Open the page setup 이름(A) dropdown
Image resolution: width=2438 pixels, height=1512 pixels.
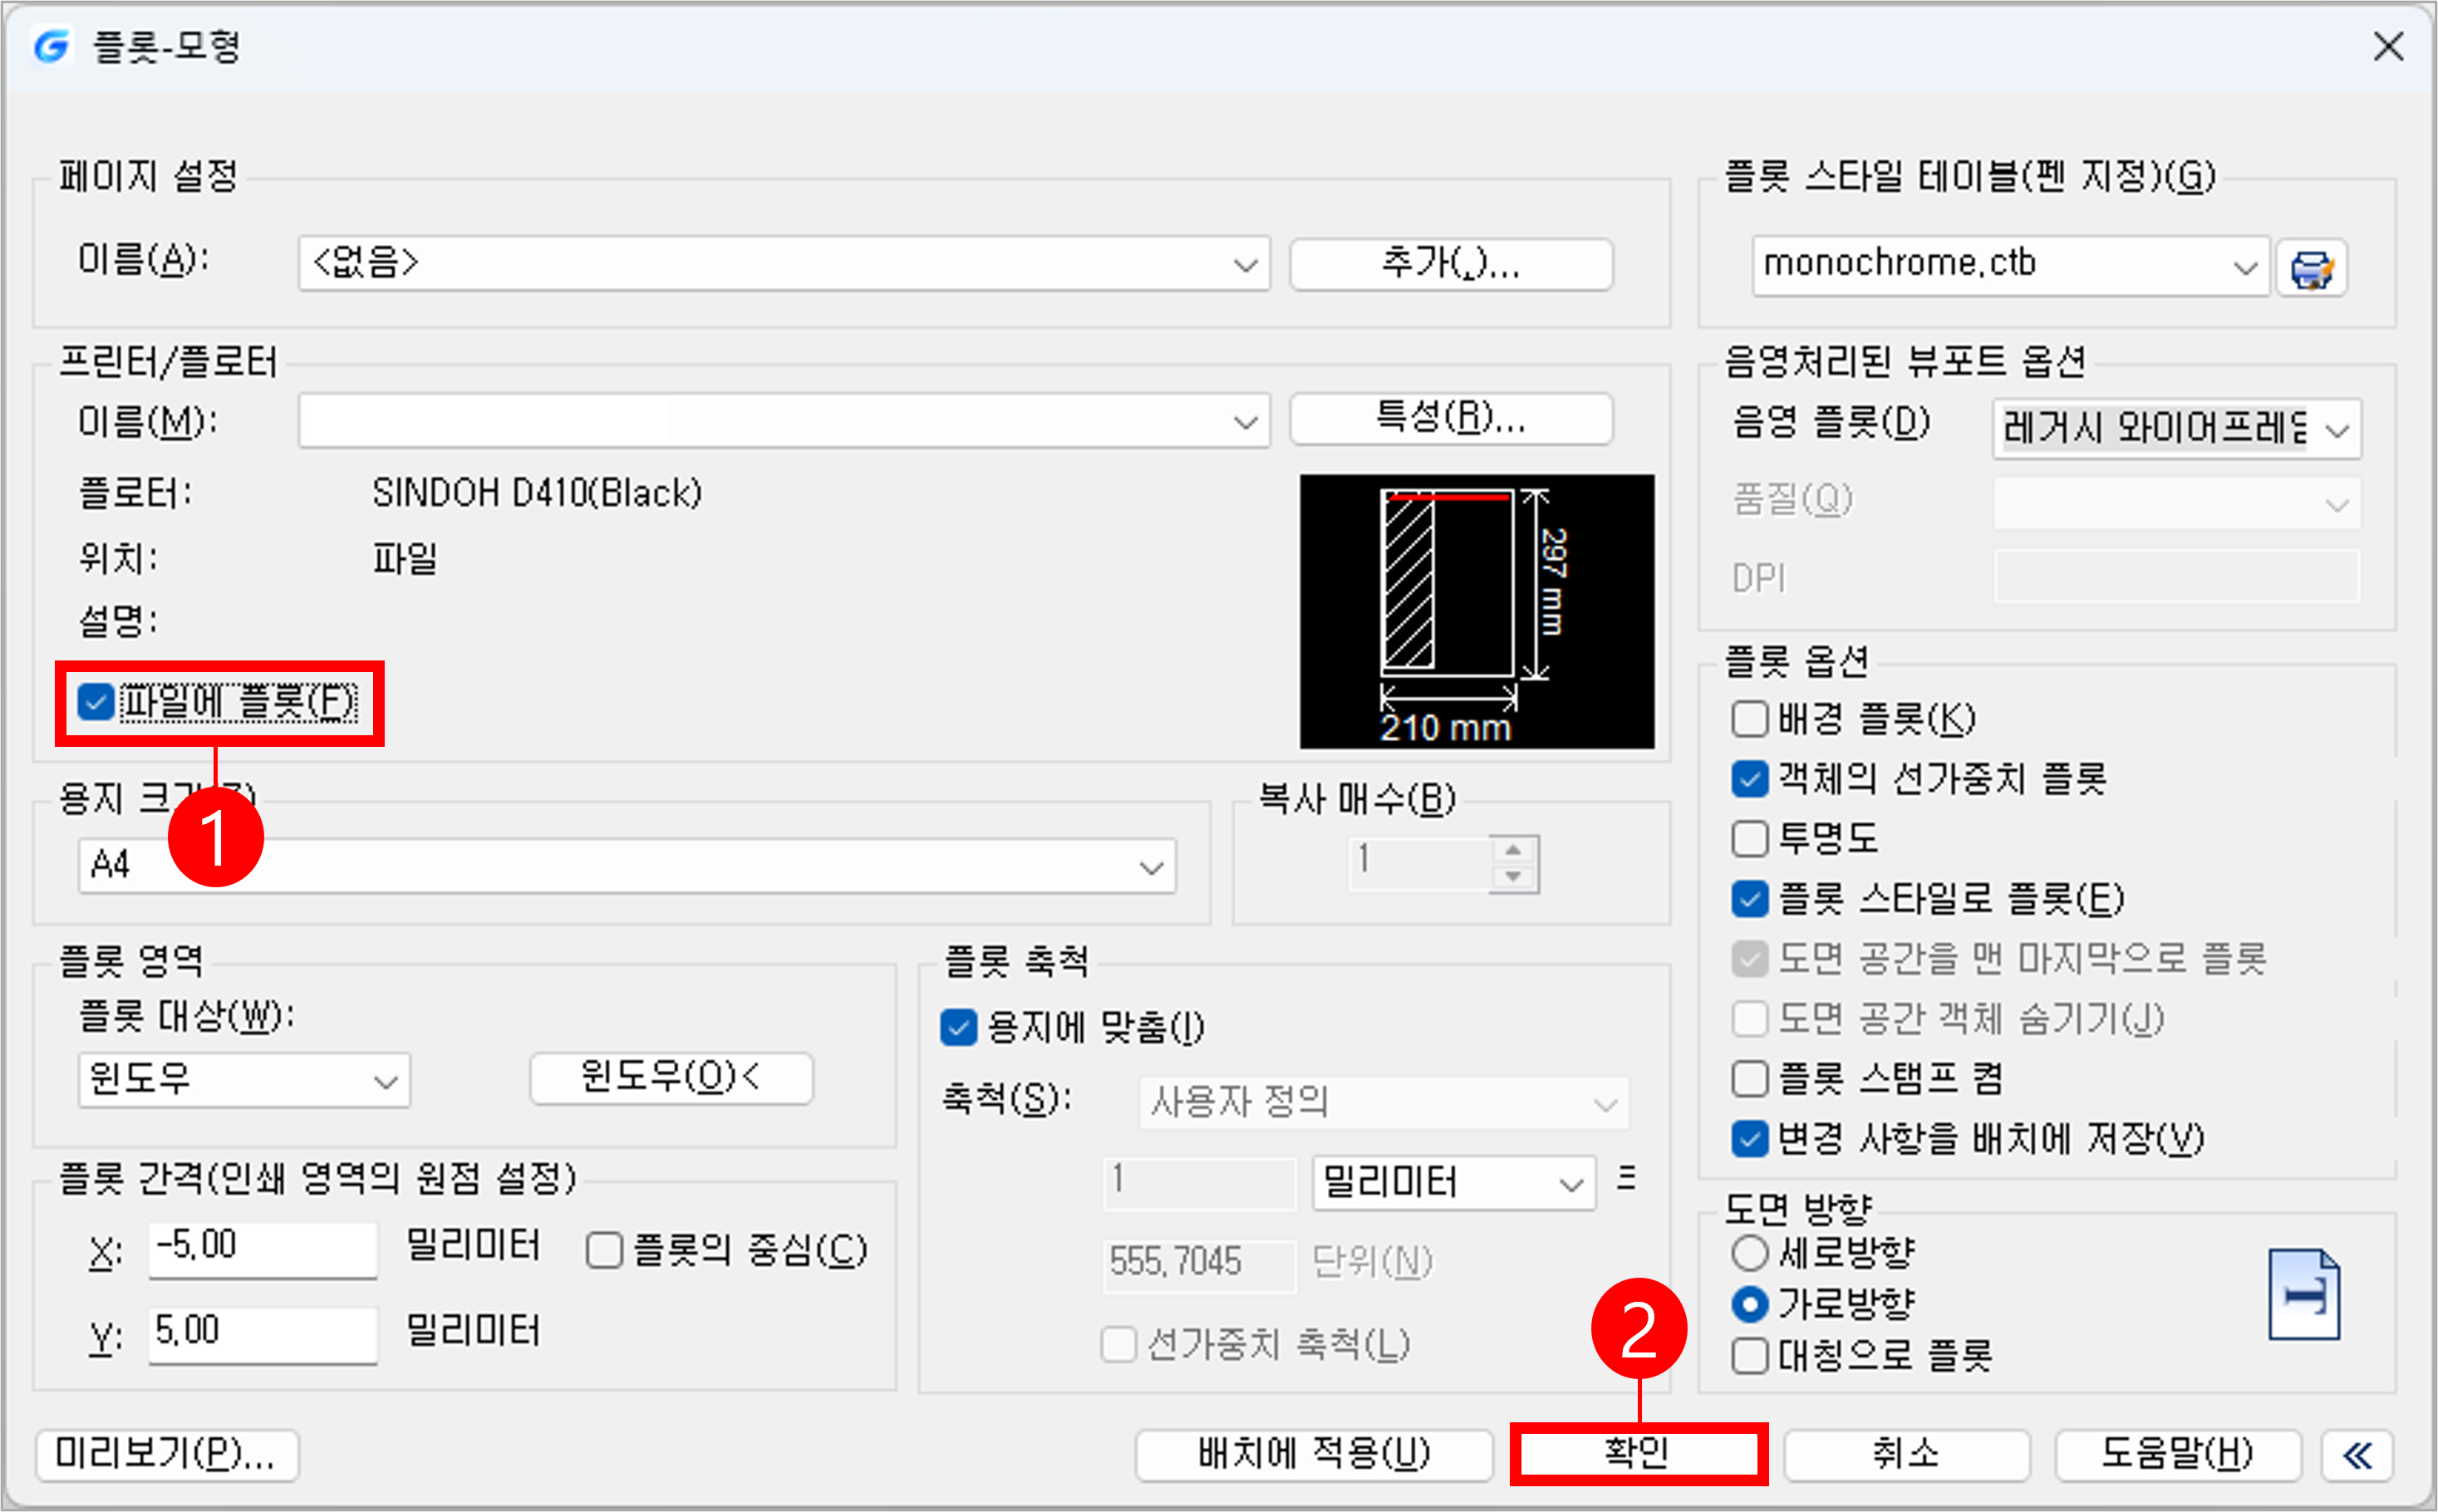coord(784,264)
